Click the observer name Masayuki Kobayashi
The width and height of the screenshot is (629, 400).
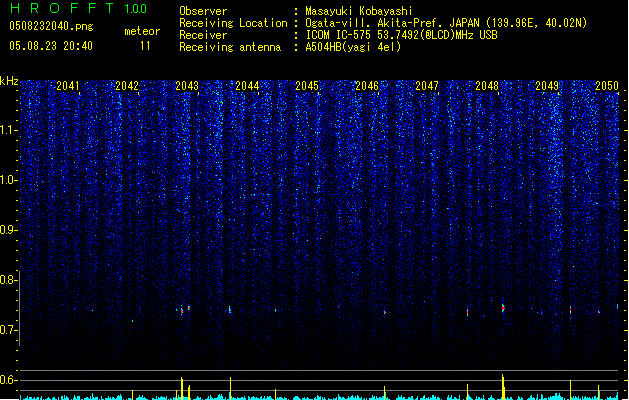[359, 11]
